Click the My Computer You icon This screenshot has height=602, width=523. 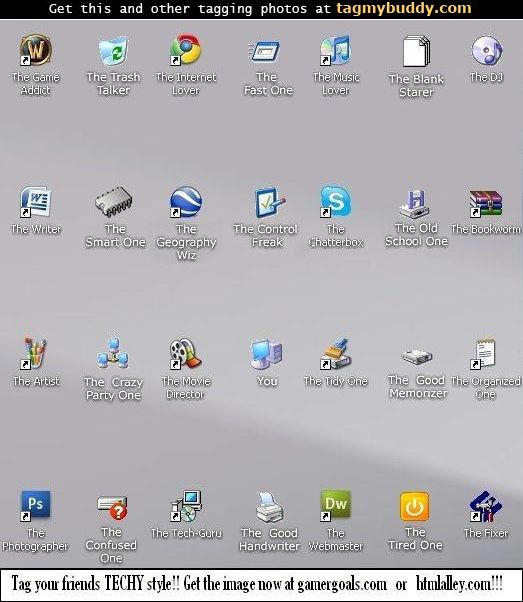tap(266, 354)
